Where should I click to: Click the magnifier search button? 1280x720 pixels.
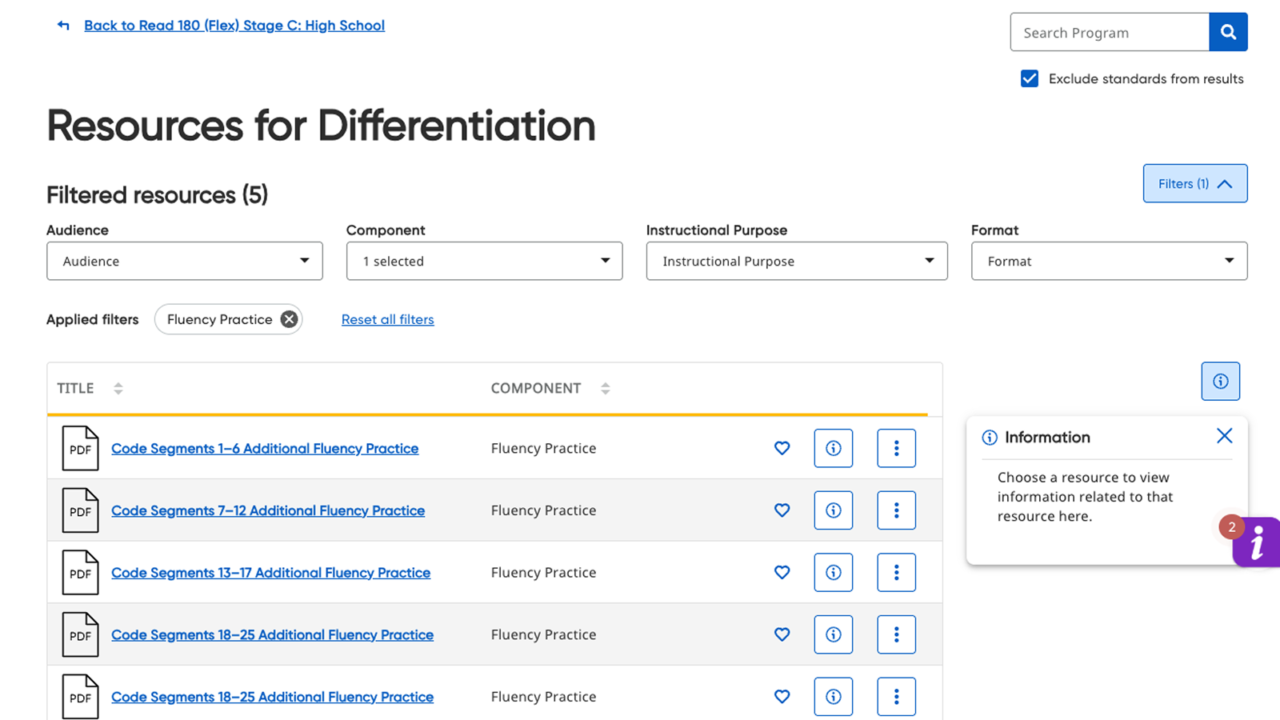pos(1228,32)
